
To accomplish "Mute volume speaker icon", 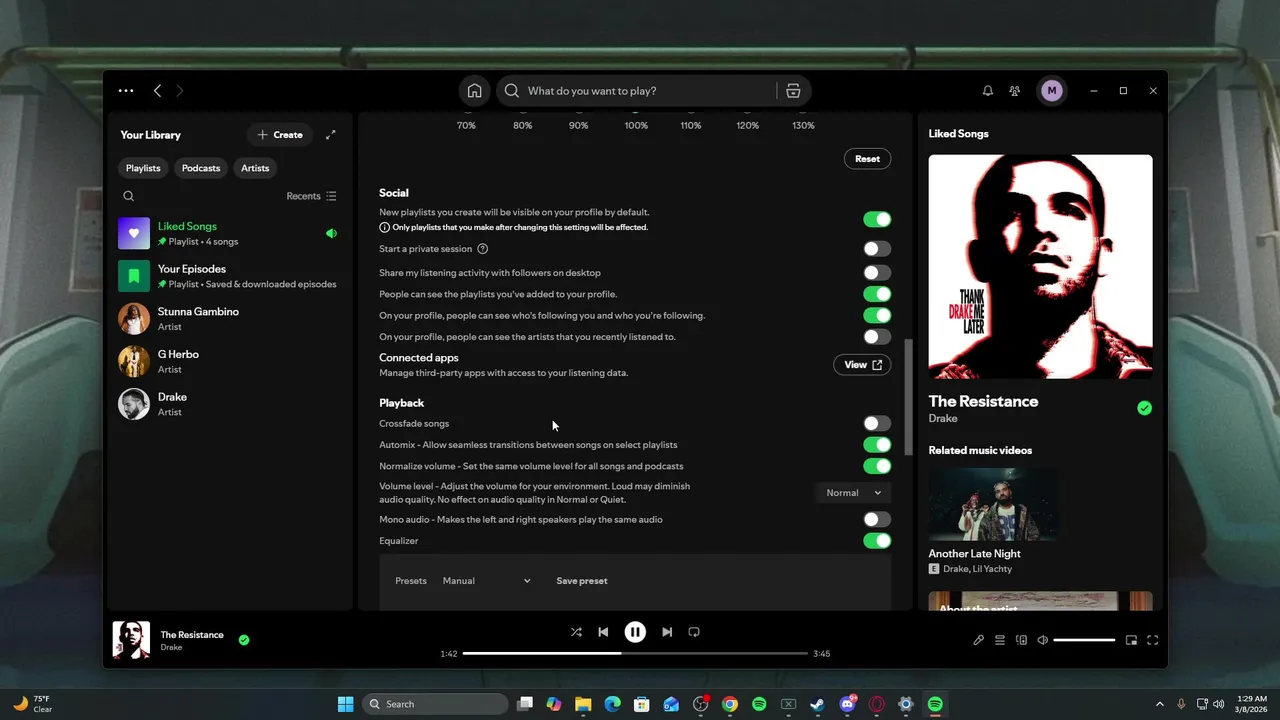I will [x=1043, y=640].
